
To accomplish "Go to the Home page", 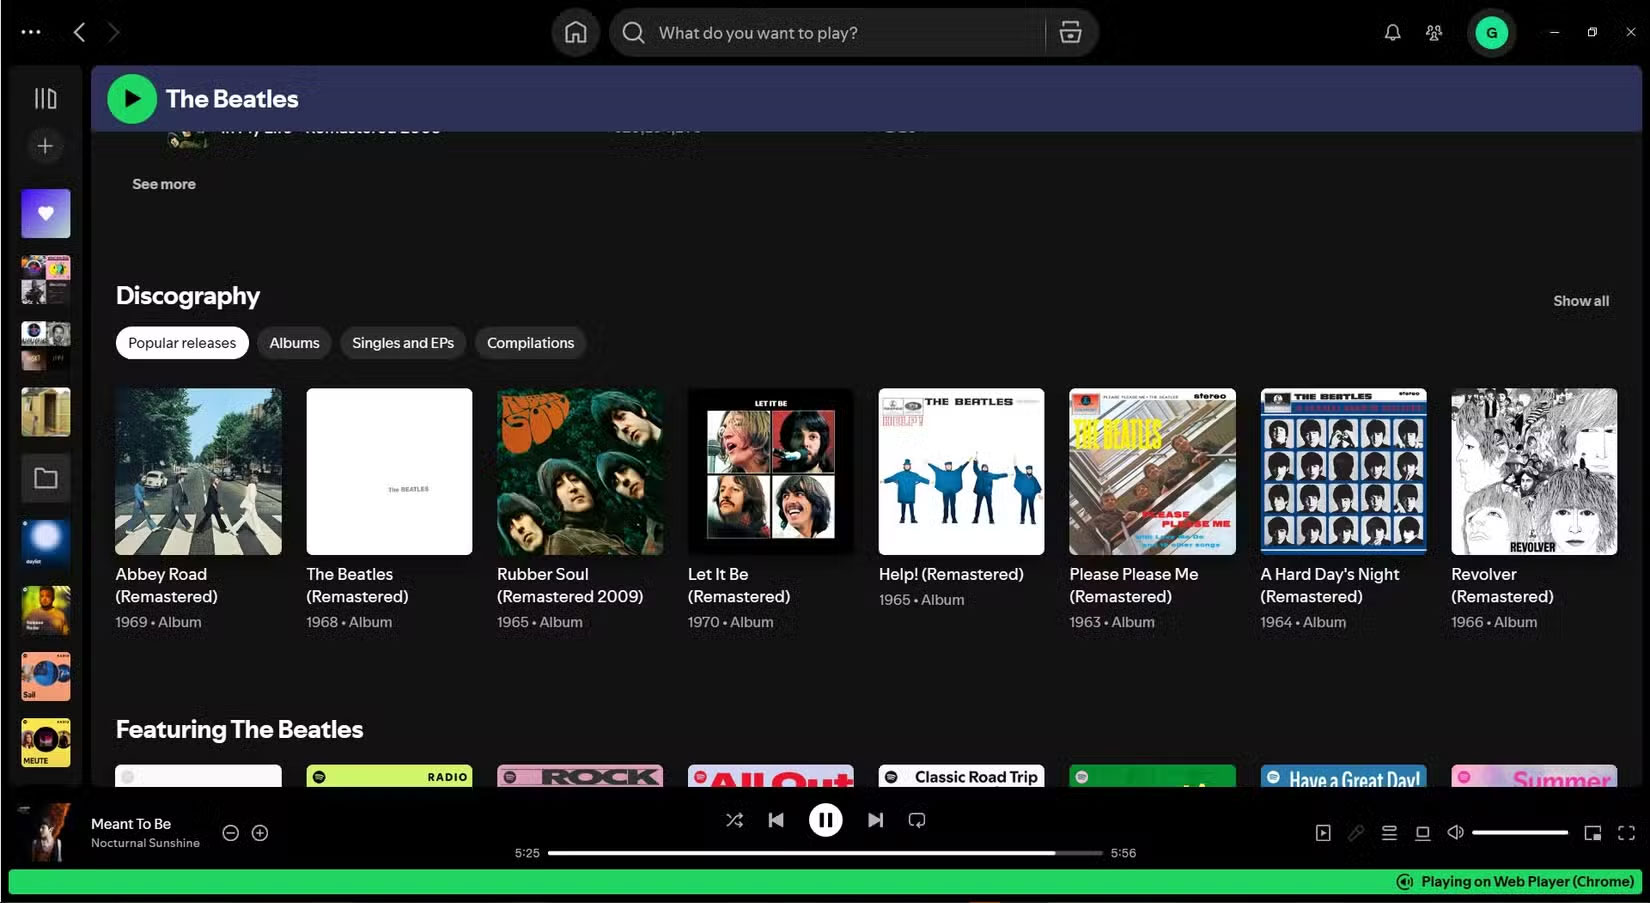I will tap(575, 32).
